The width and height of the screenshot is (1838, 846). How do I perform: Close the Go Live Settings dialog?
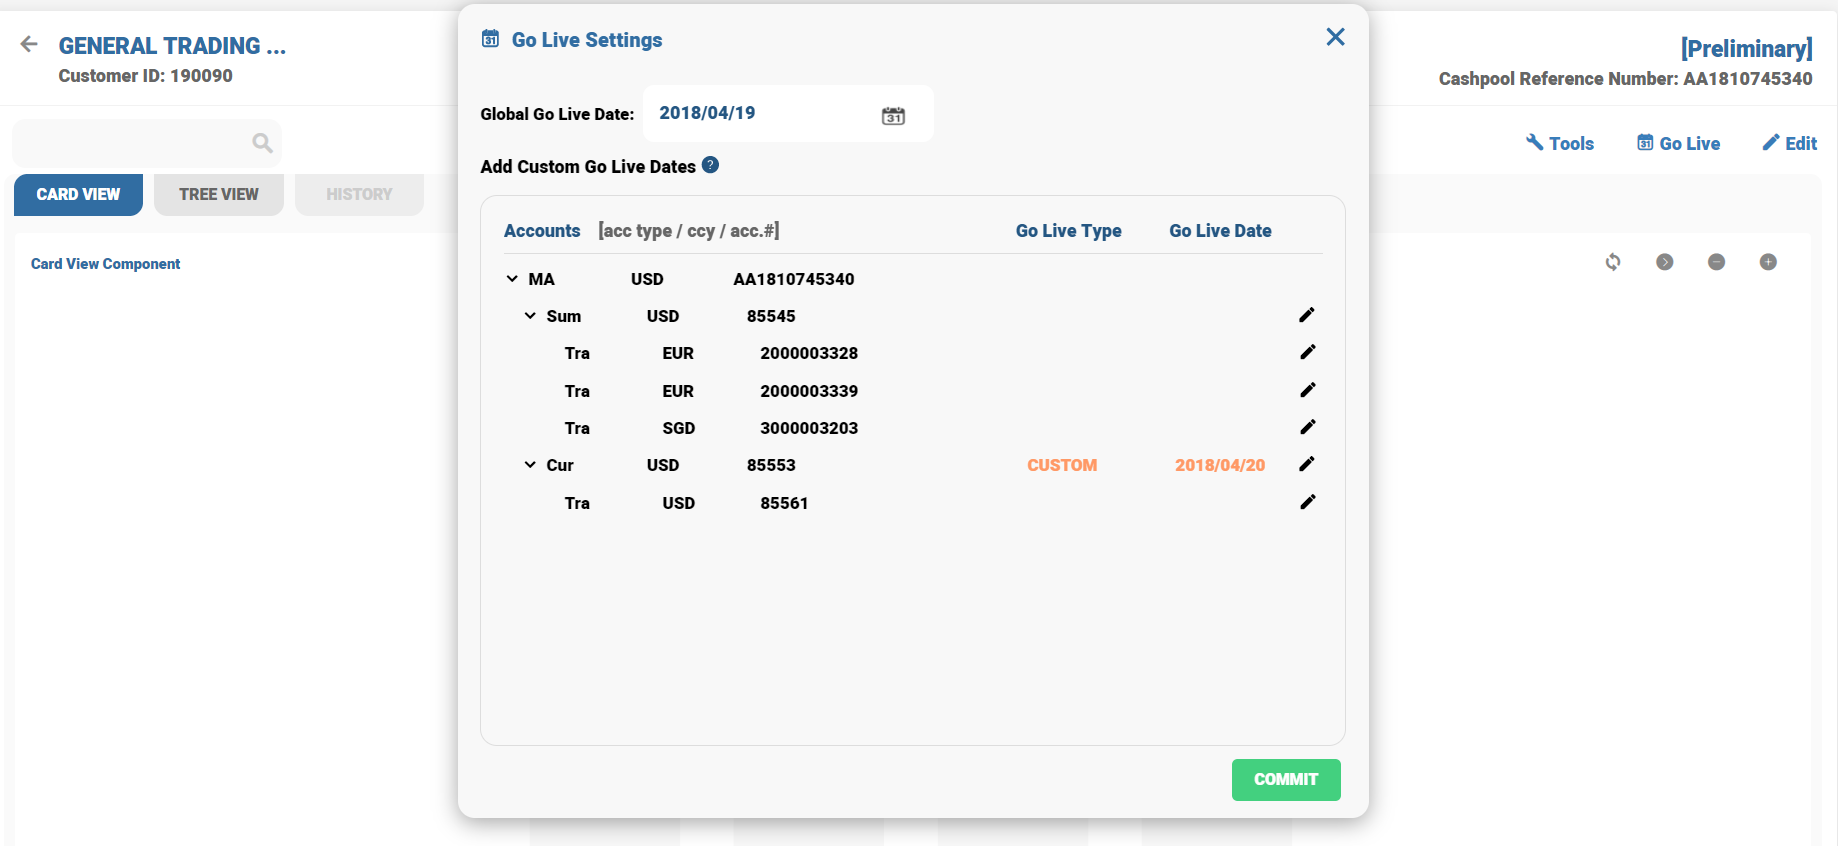(1335, 37)
